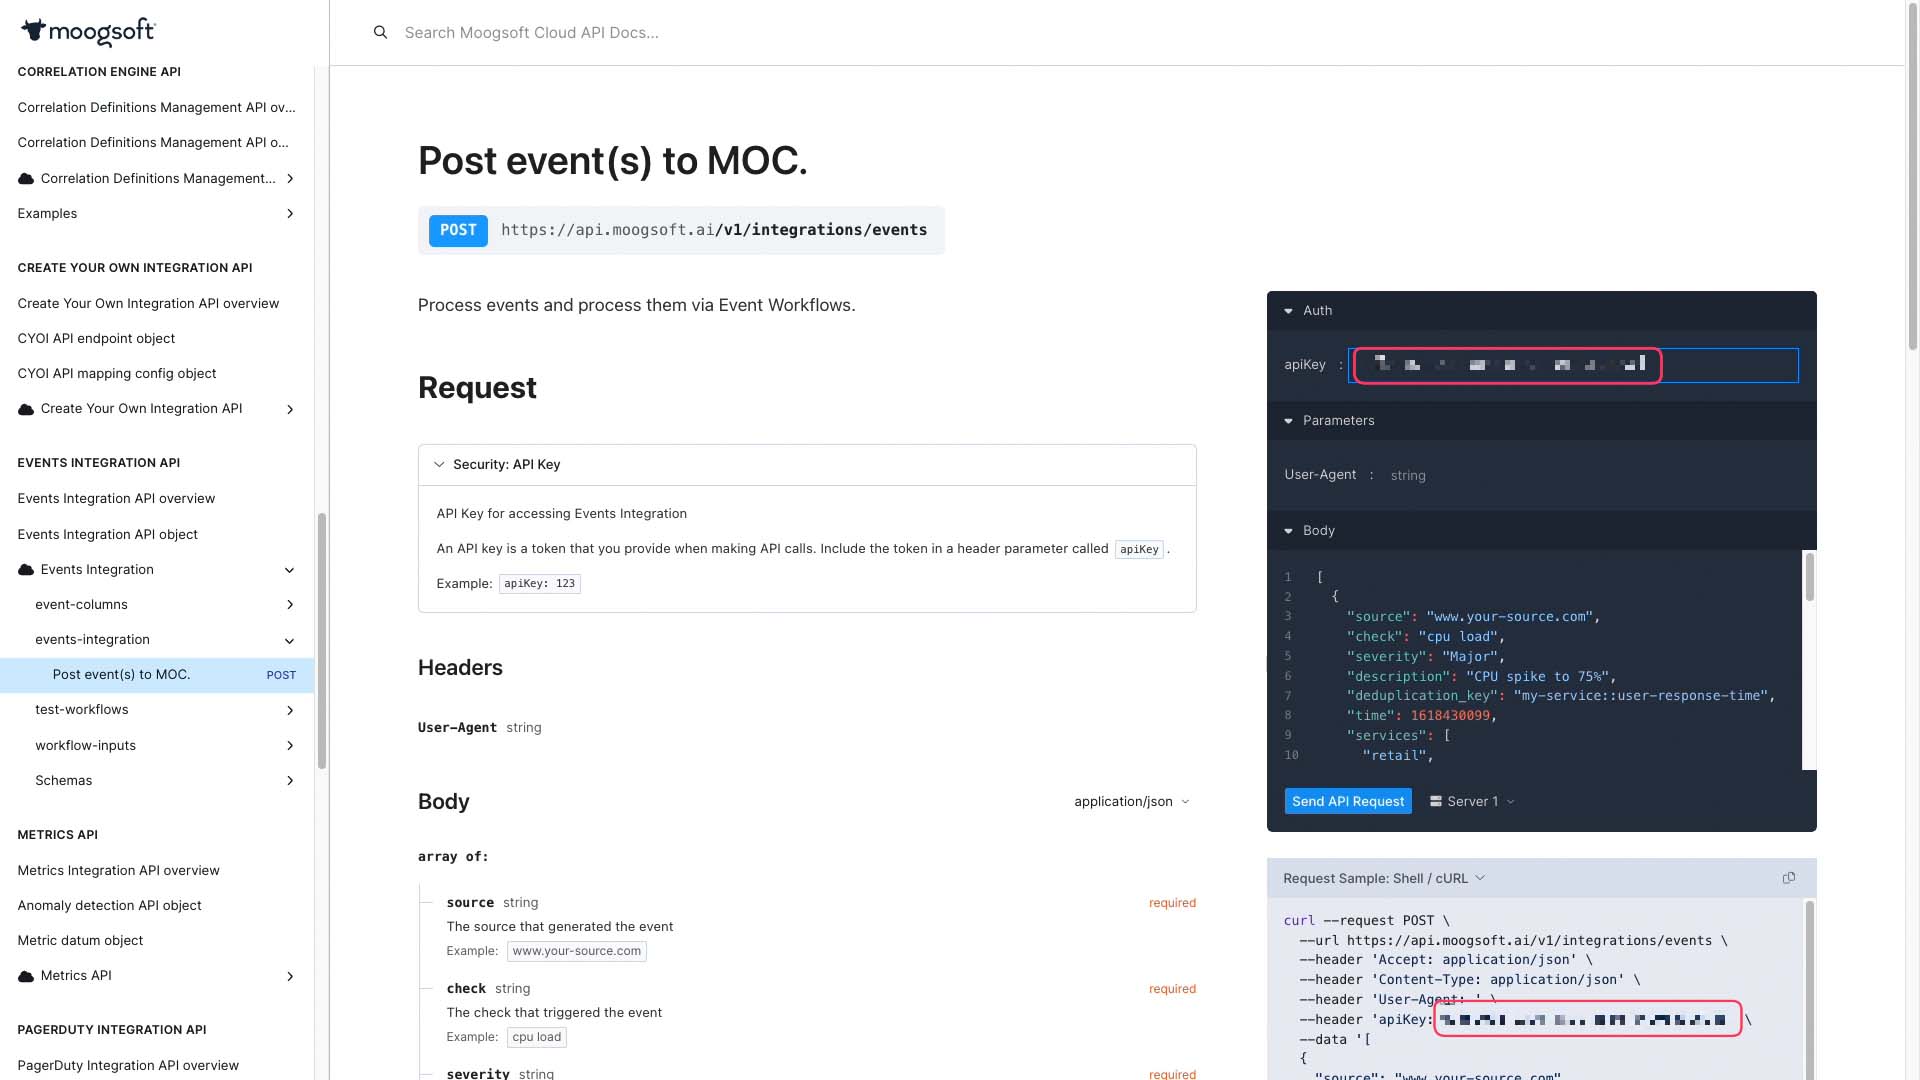Collapse the Parameters section triangle
Screen dimensions: 1920x1080
point(1289,421)
